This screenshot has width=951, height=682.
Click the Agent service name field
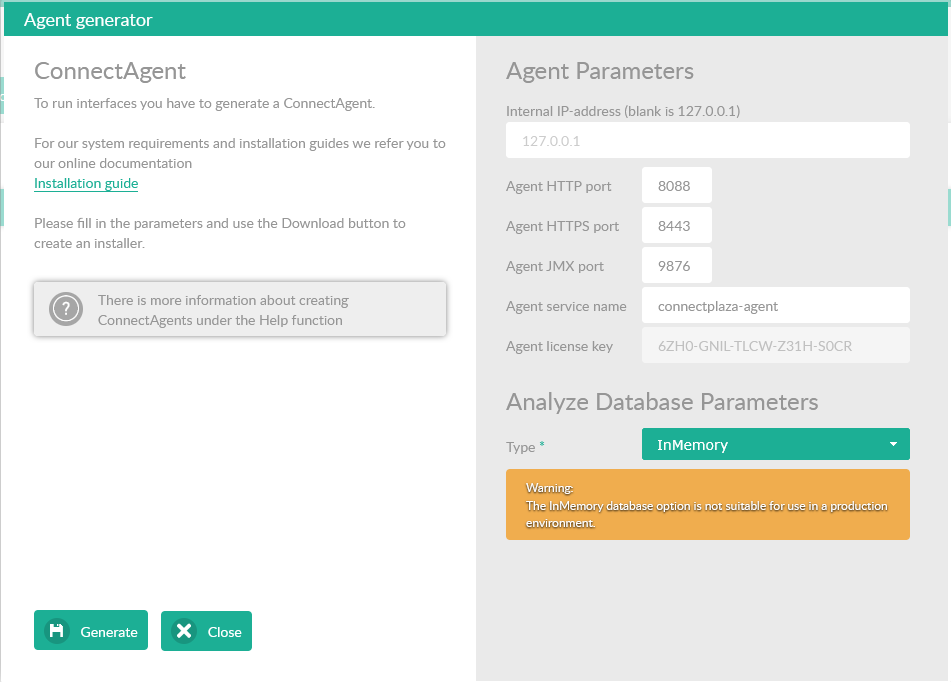776,306
